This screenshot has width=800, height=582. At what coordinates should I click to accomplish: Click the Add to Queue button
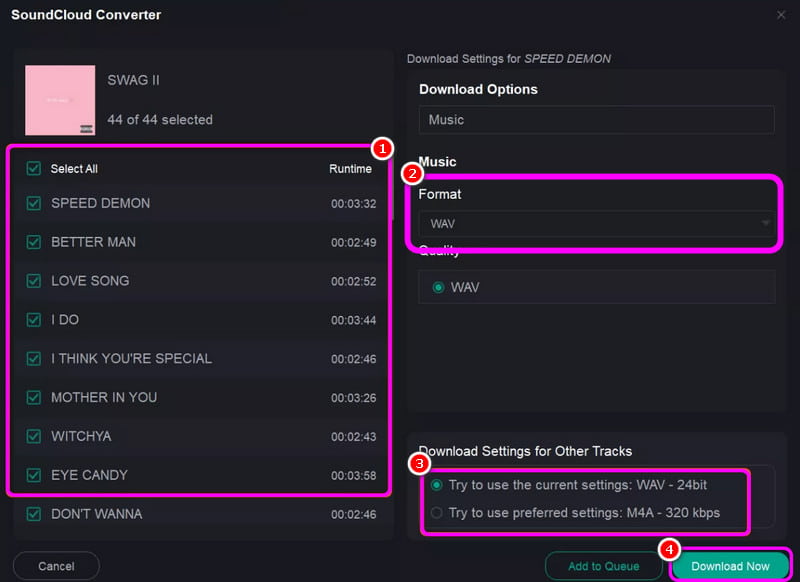603,566
